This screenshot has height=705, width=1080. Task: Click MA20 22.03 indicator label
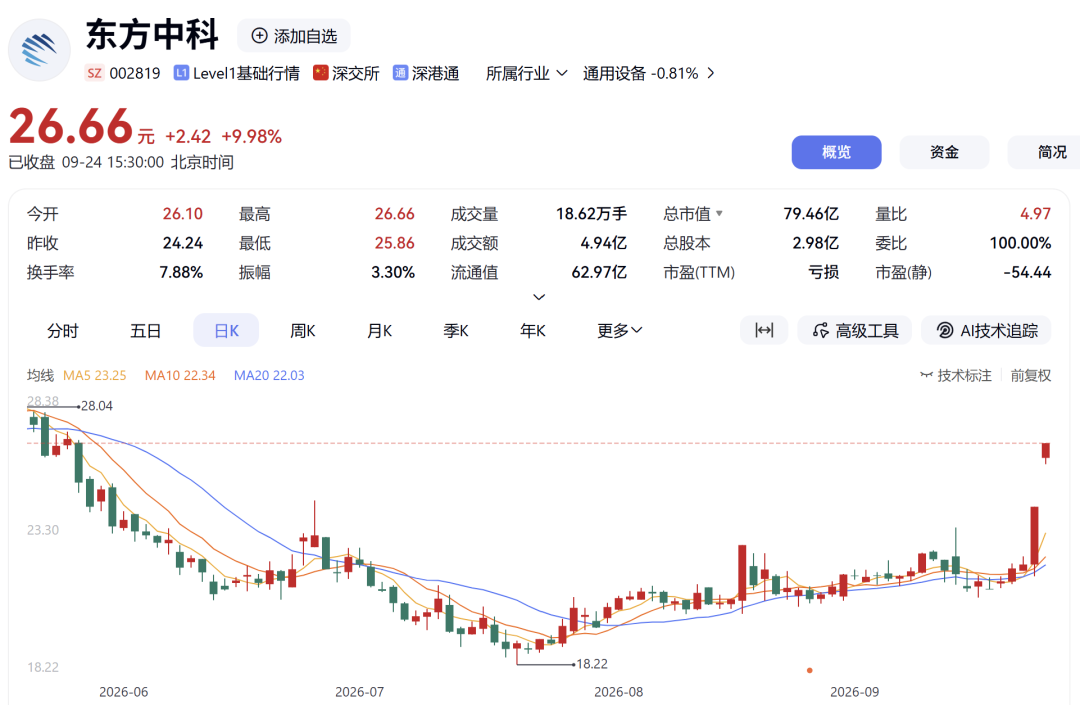click(269, 375)
